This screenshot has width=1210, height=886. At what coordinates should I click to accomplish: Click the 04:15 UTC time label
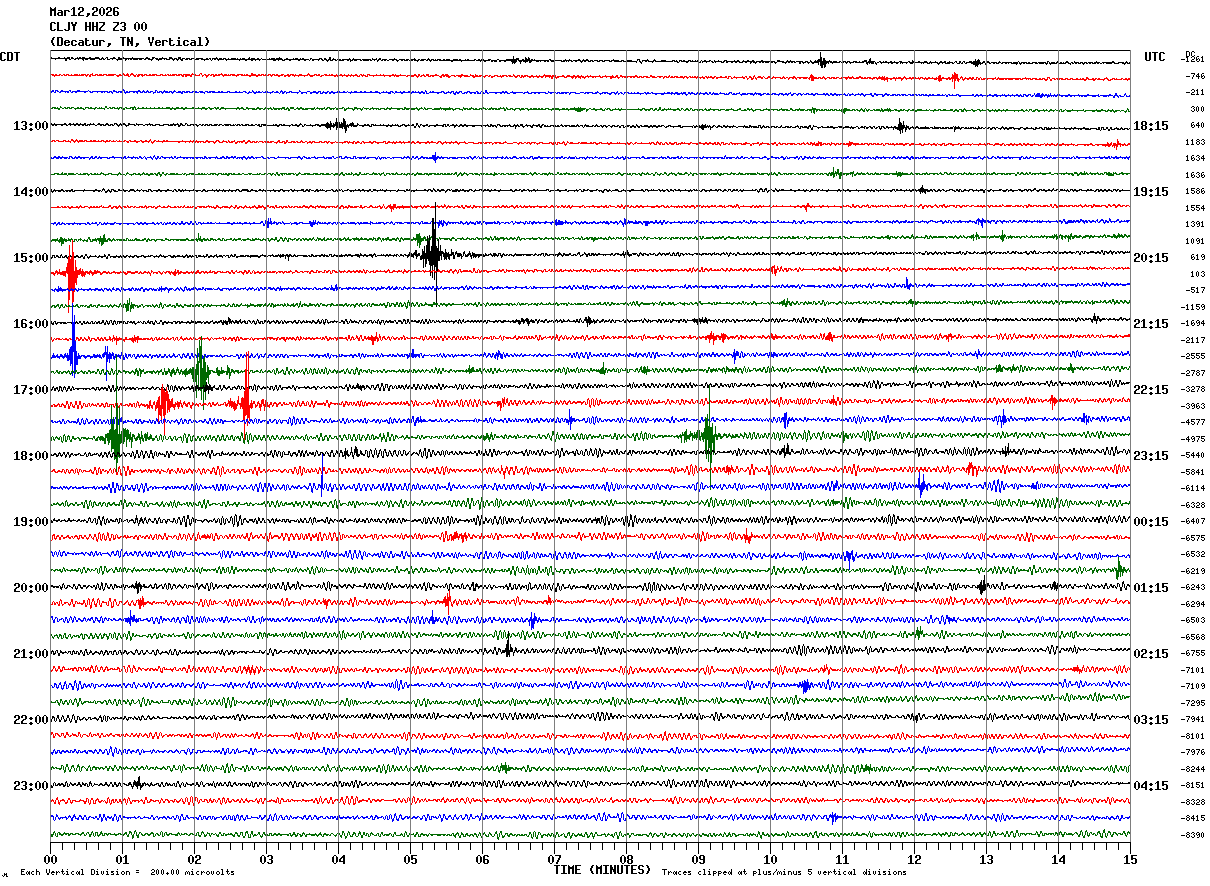[1151, 786]
